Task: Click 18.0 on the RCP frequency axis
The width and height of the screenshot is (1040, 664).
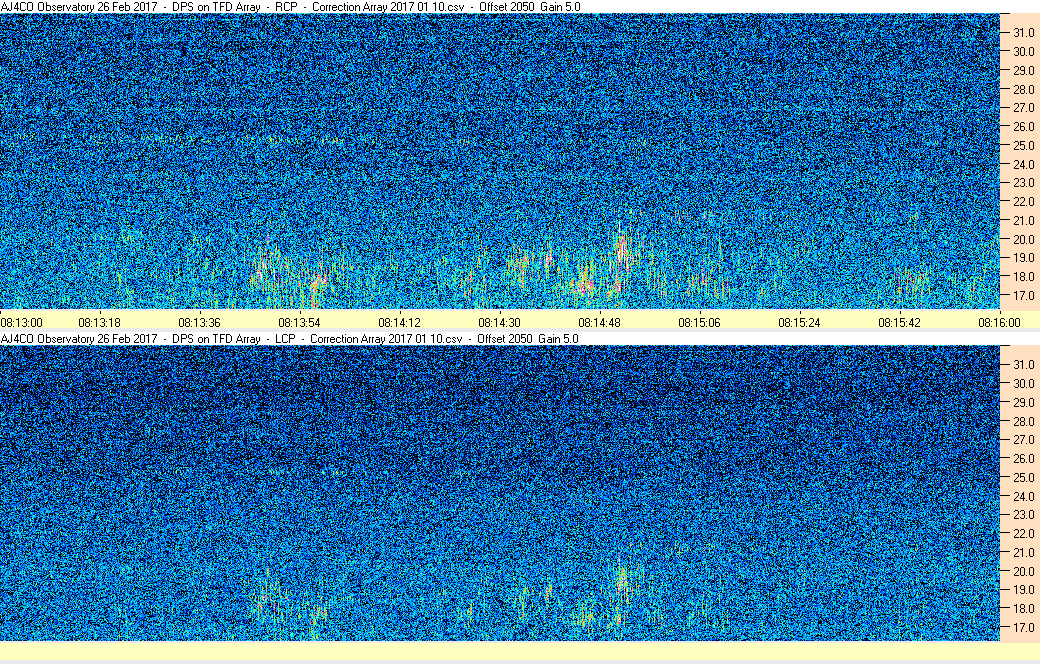Action: [1023, 277]
